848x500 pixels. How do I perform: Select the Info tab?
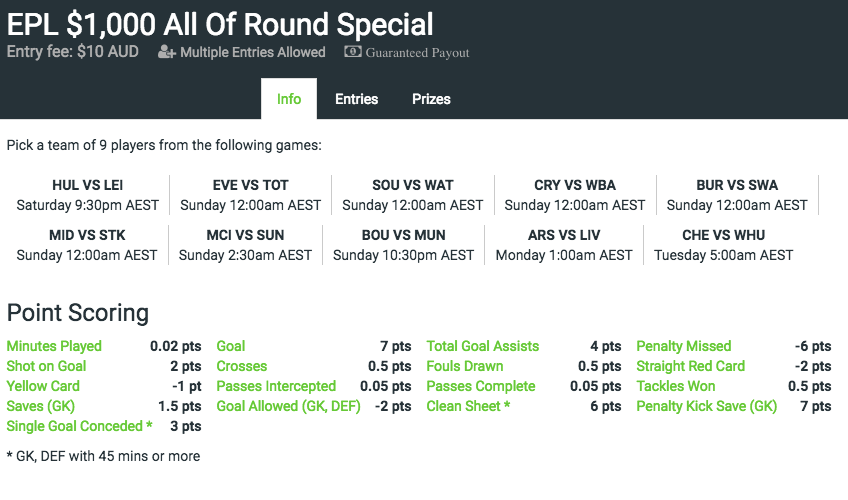(289, 99)
